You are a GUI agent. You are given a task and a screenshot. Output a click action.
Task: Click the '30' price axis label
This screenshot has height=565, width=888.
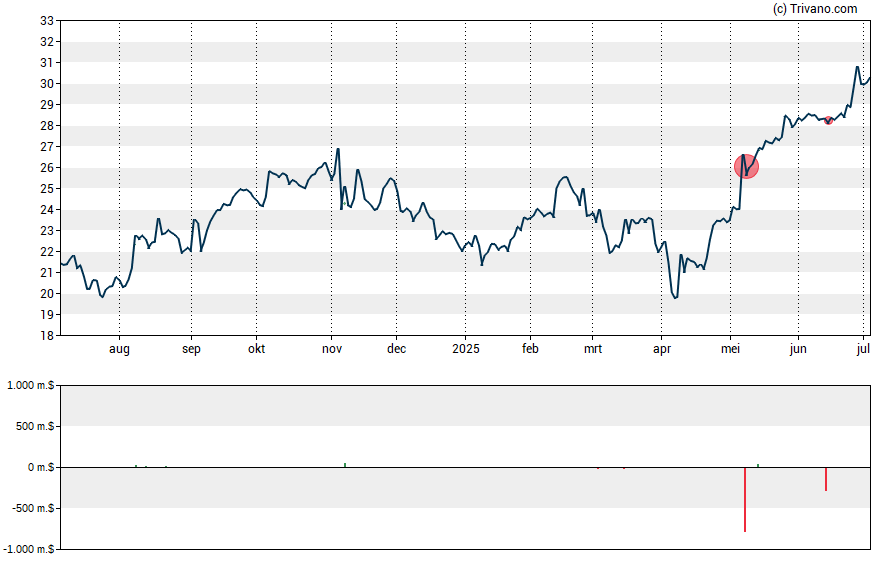point(47,84)
